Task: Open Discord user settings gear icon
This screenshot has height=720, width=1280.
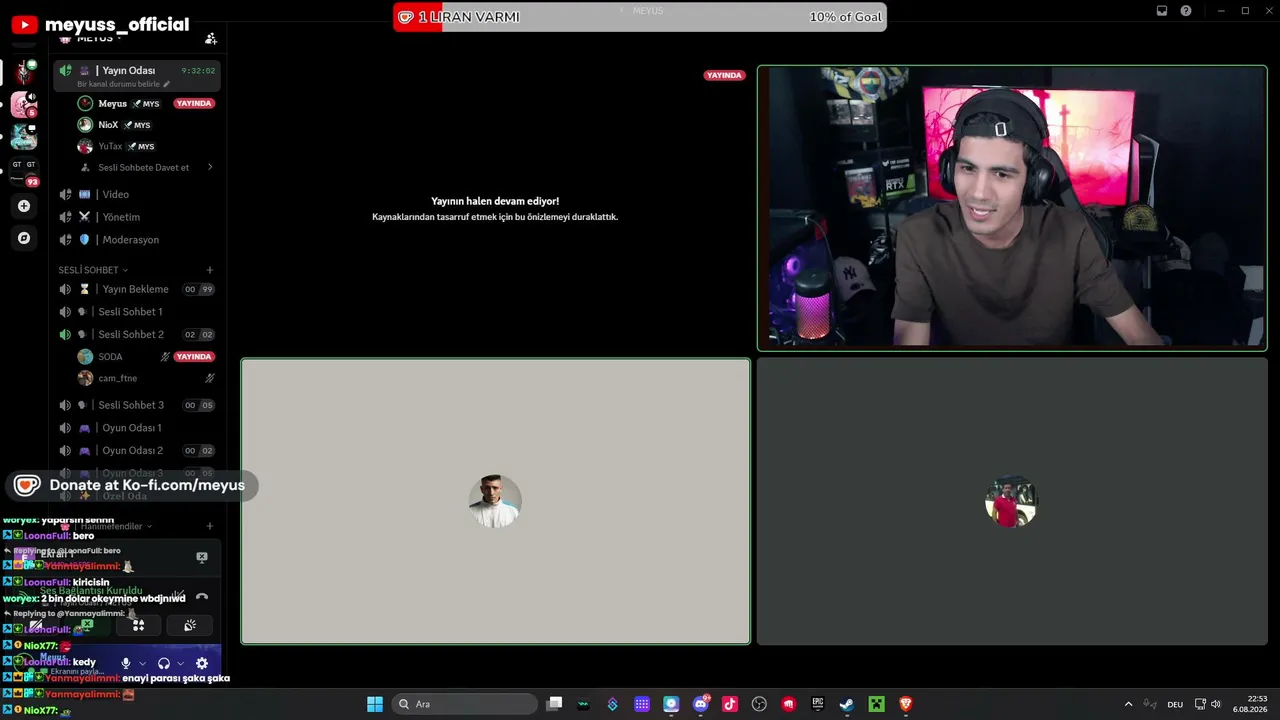Action: (202, 663)
